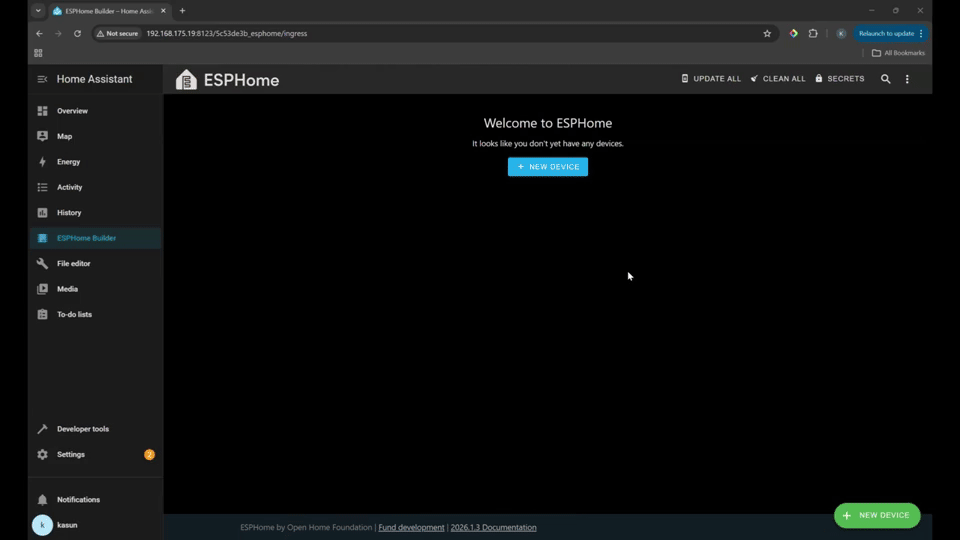Go to the Map page
The width and height of the screenshot is (960, 540).
(x=64, y=136)
